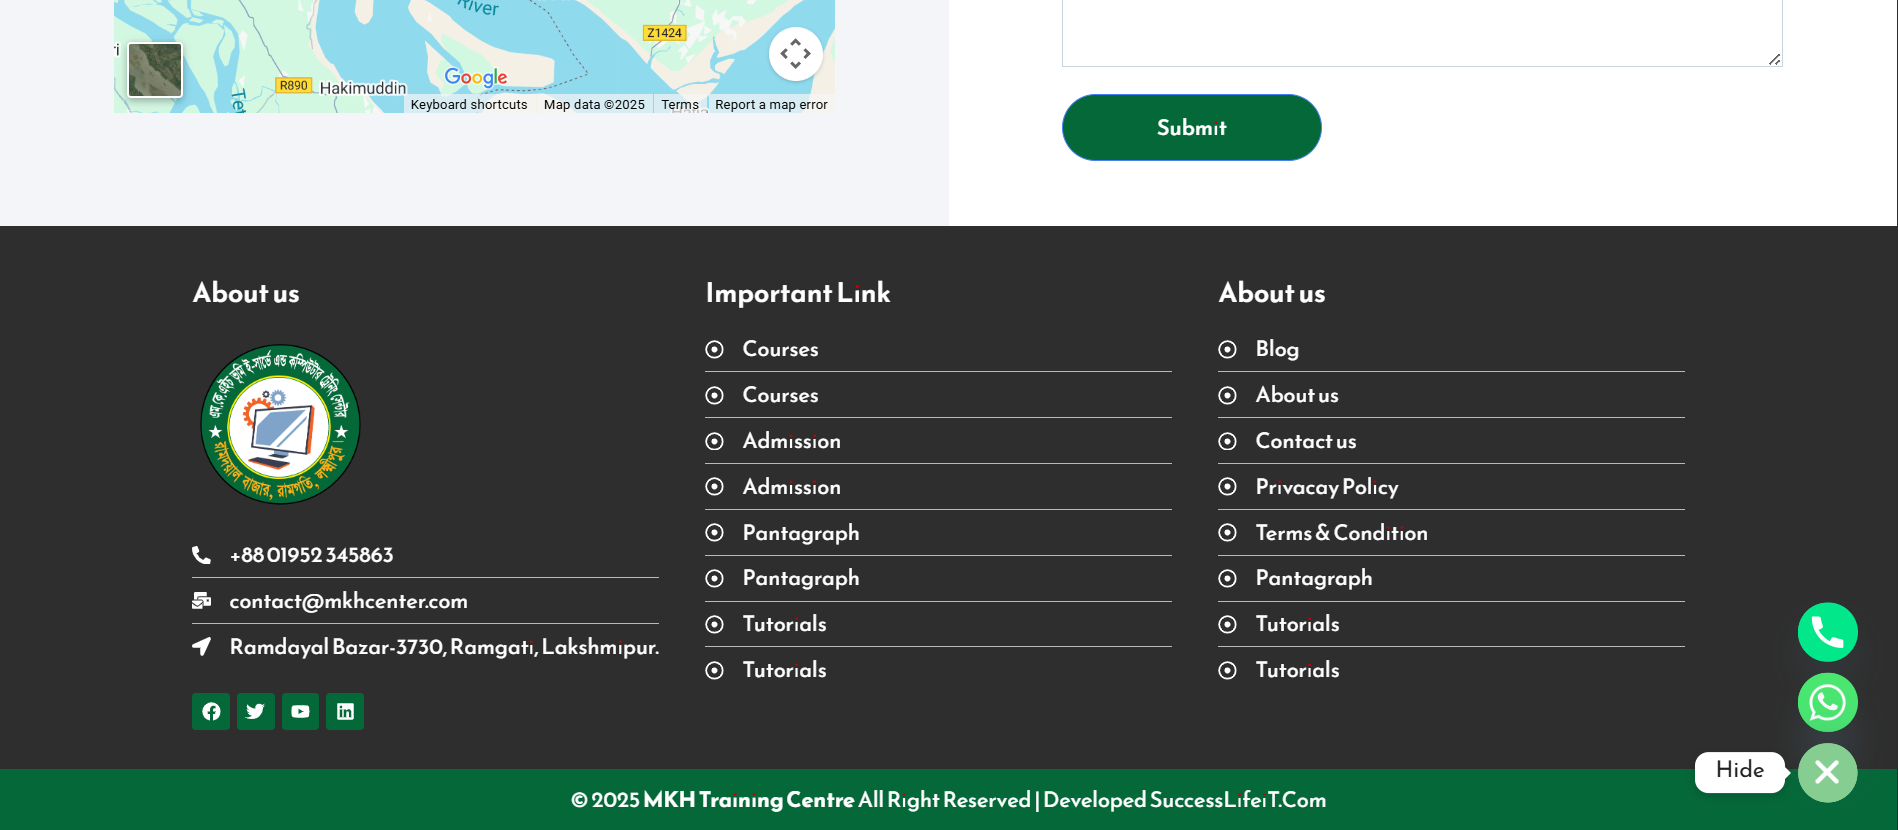Screen dimensions: 1898x830
Task: Click the Facebook social icon
Action: pos(211,712)
